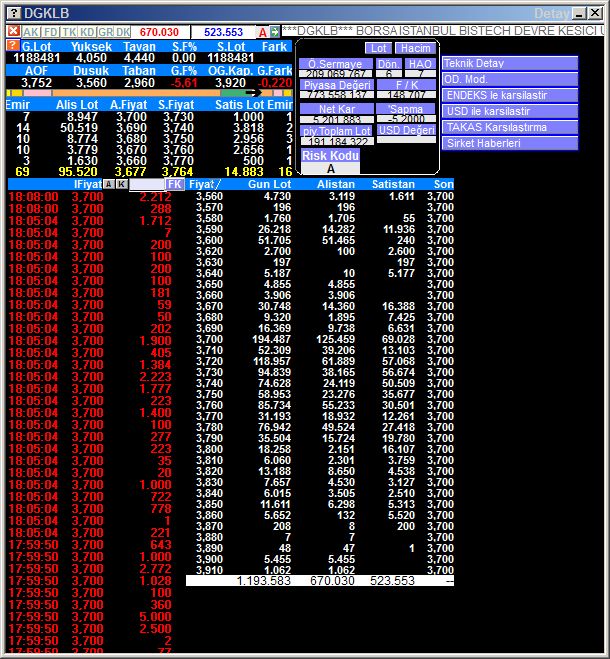610x659 pixels.
Task: Click the yellow total 95.520 bid lot value
Action: pos(78,171)
